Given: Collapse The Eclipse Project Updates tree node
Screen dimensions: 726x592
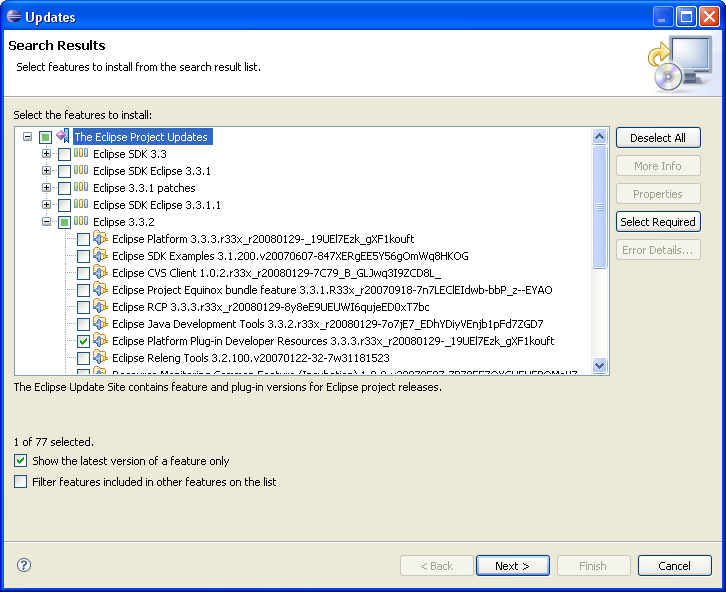Looking at the screenshot, I should pyautogui.click(x=28, y=137).
